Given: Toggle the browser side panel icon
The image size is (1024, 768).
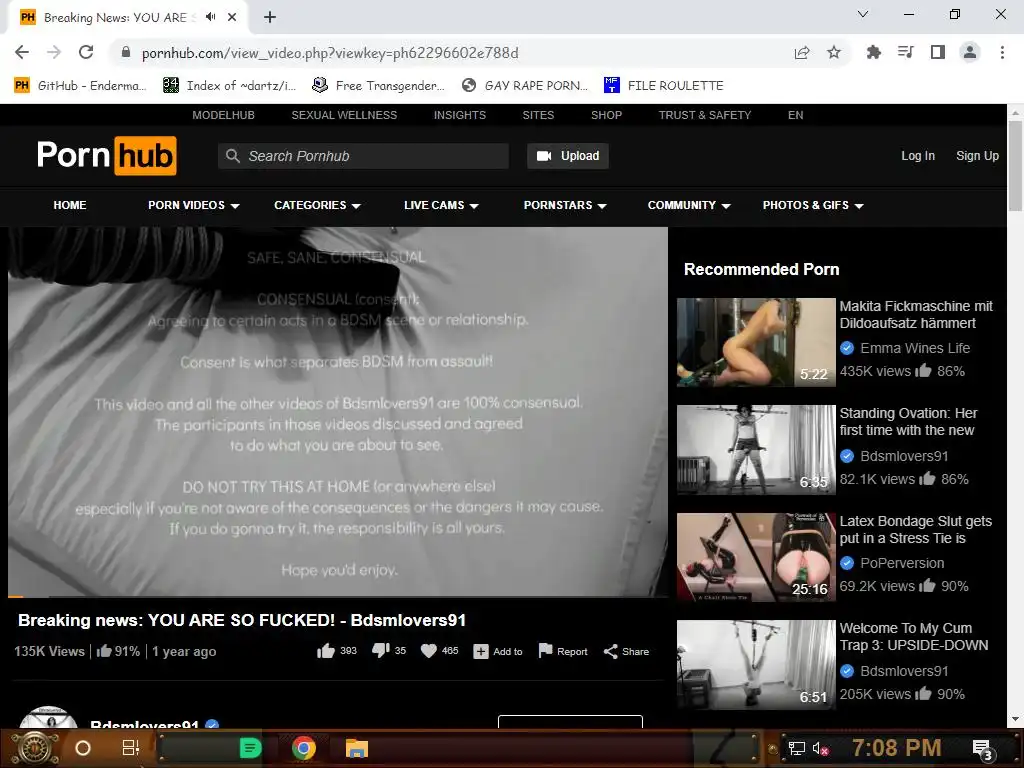Looking at the screenshot, I should [938, 52].
